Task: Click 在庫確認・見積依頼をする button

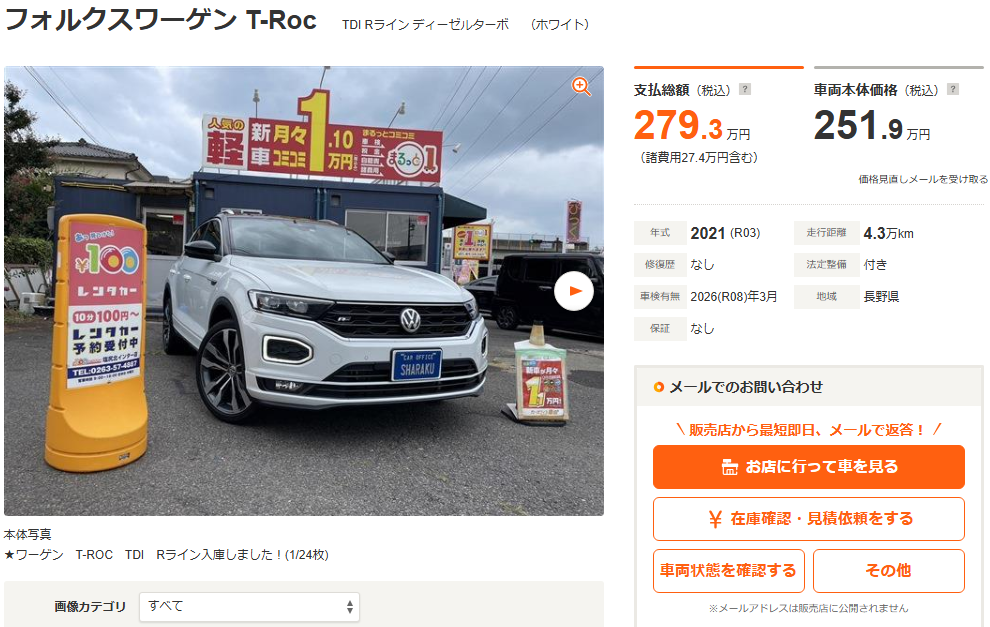Action: (809, 519)
